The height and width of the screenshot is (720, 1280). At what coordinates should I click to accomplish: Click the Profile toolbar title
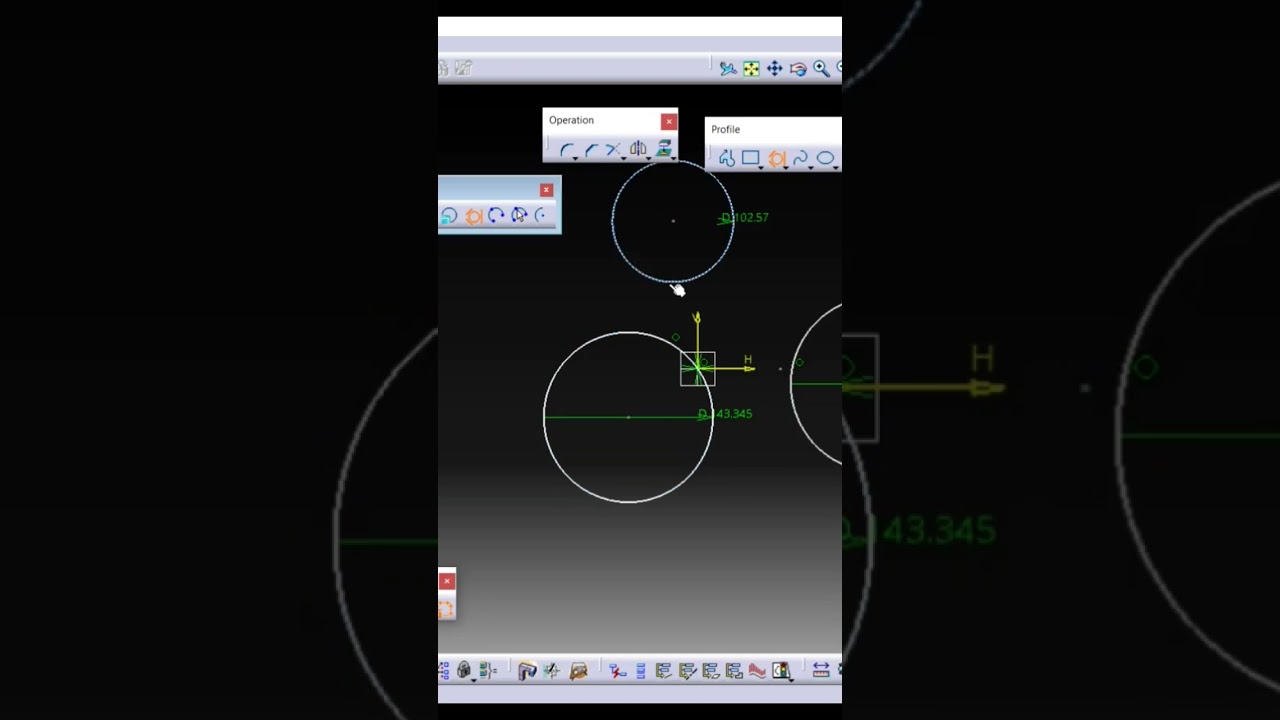pyautogui.click(x=725, y=129)
